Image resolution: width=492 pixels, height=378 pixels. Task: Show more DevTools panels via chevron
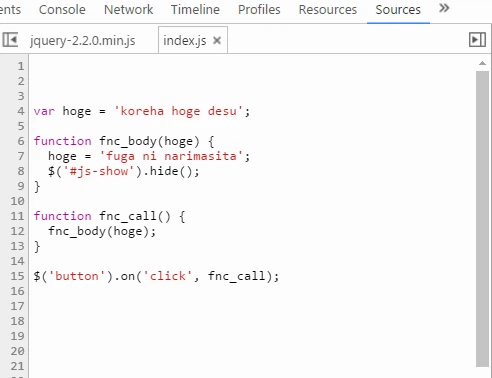pos(444,8)
